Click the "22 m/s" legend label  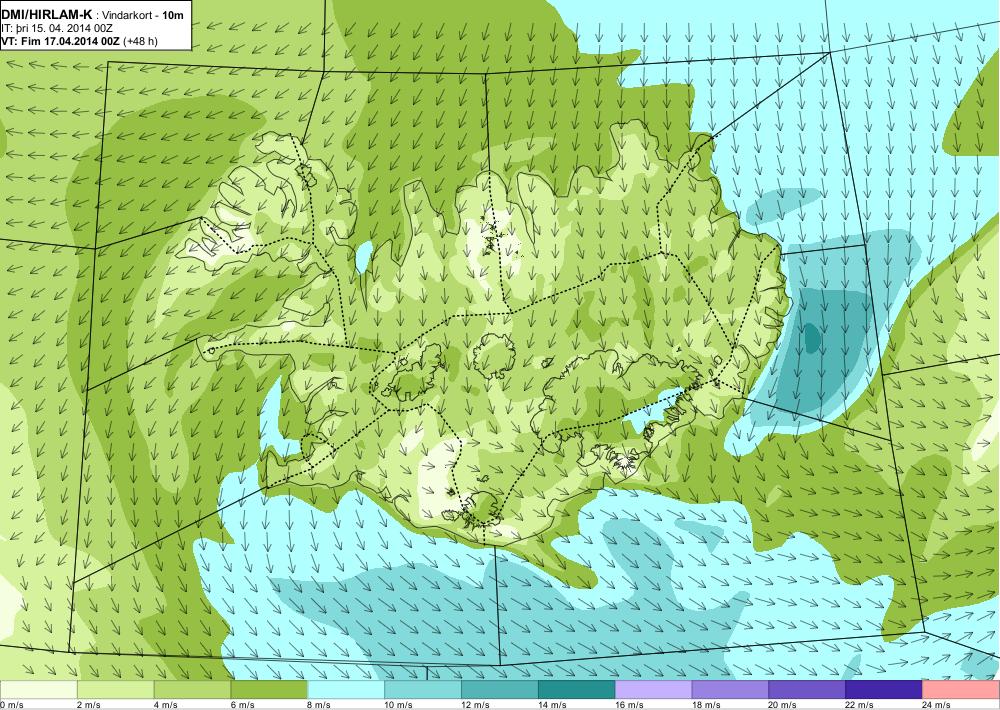[x=860, y=705]
